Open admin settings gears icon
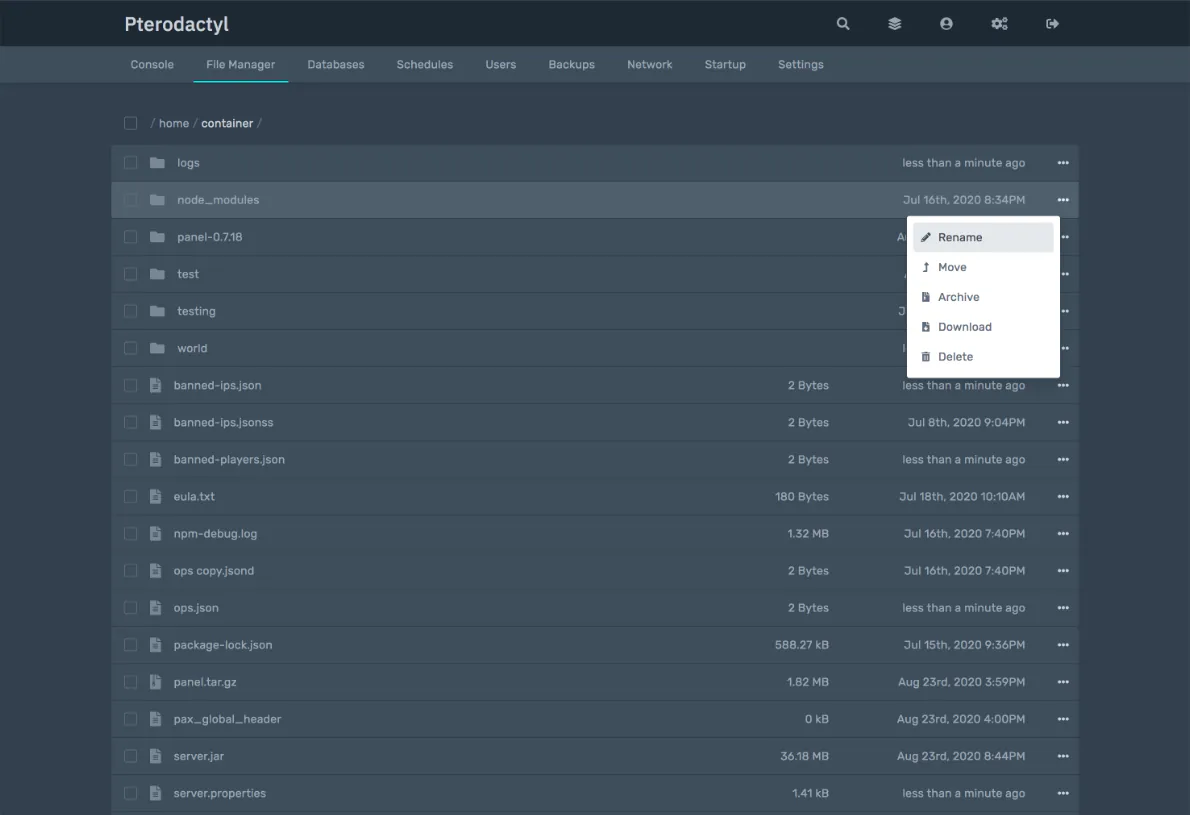 click(x=999, y=24)
